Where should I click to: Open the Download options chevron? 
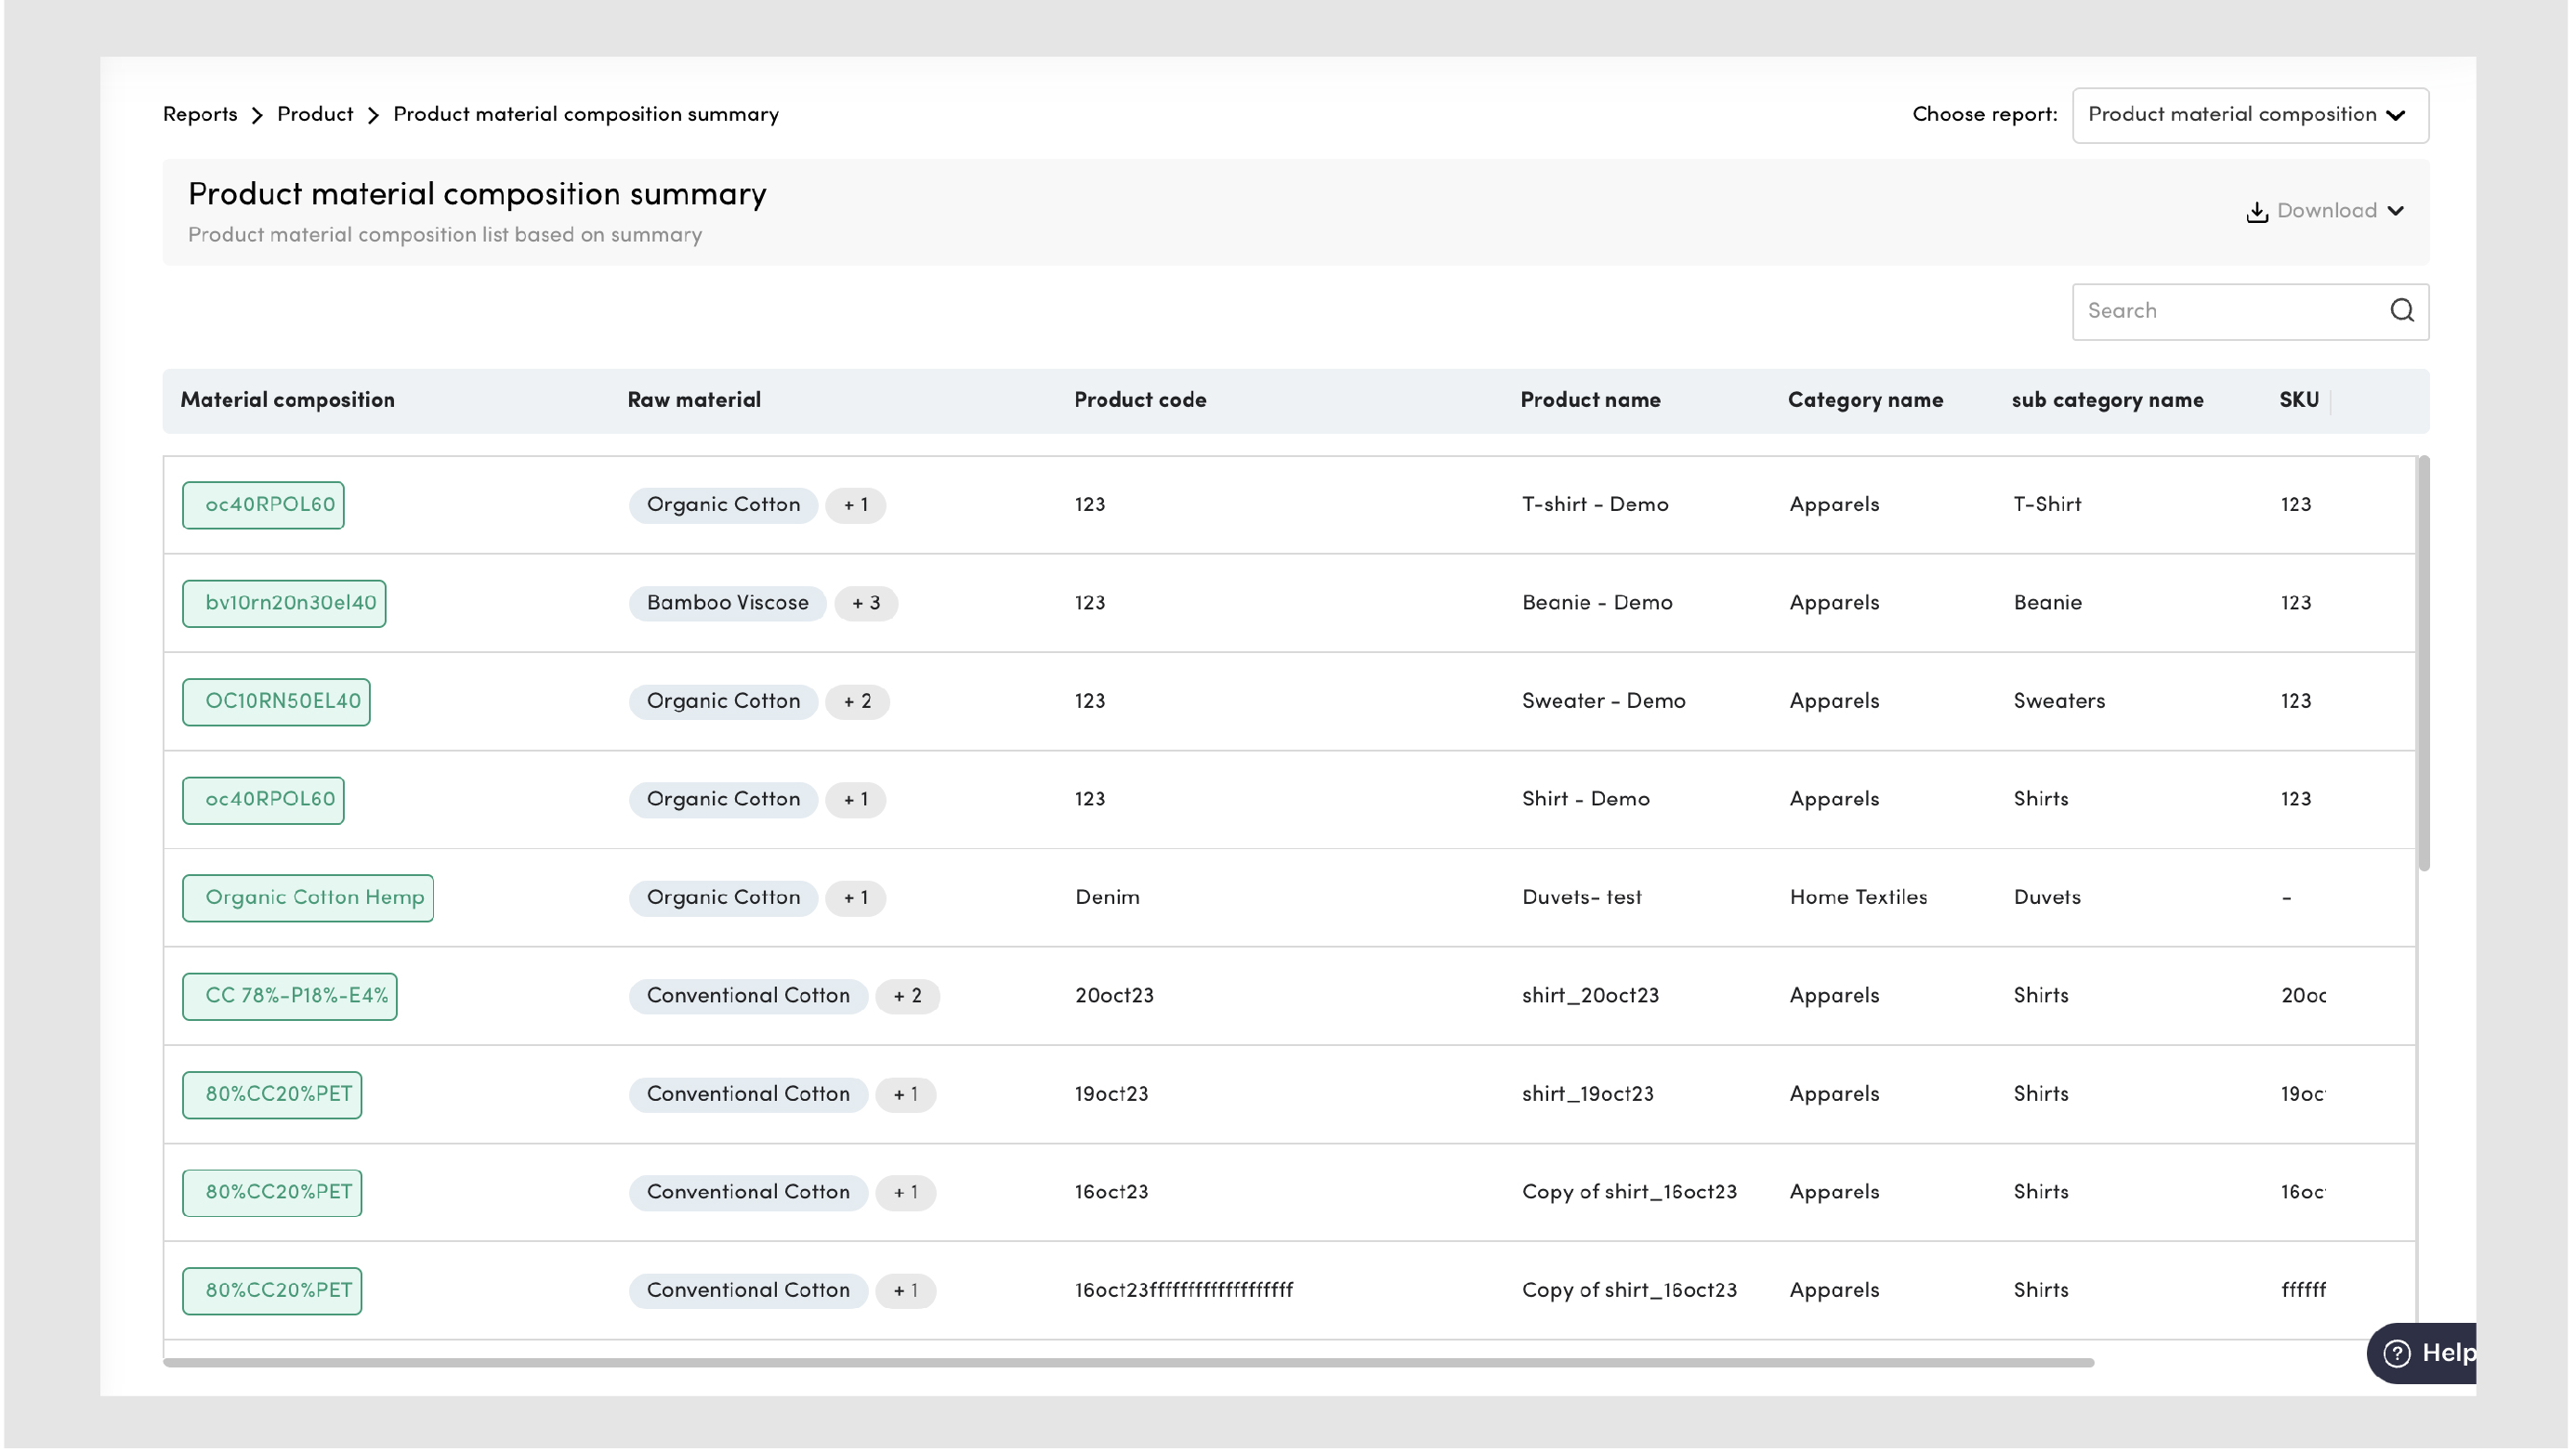2395,211
